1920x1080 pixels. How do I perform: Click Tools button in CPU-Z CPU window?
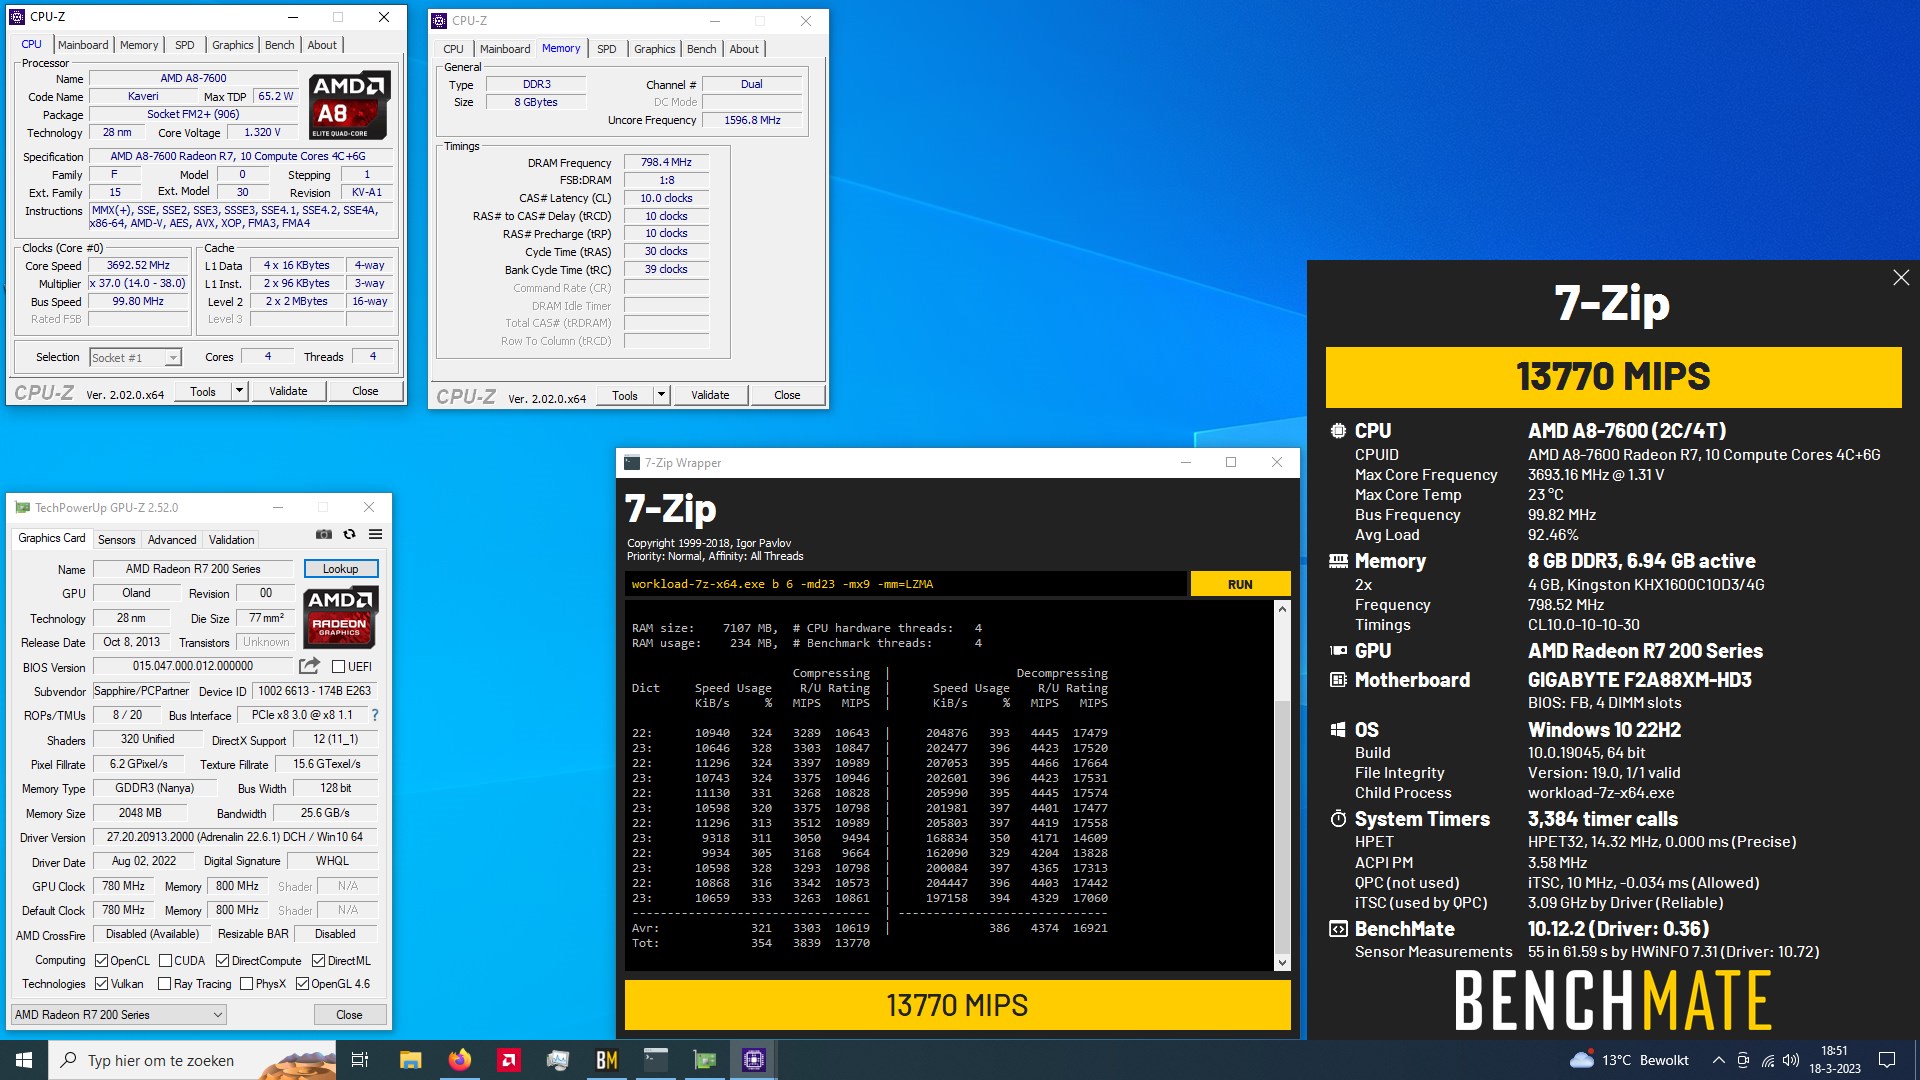pyautogui.click(x=203, y=391)
